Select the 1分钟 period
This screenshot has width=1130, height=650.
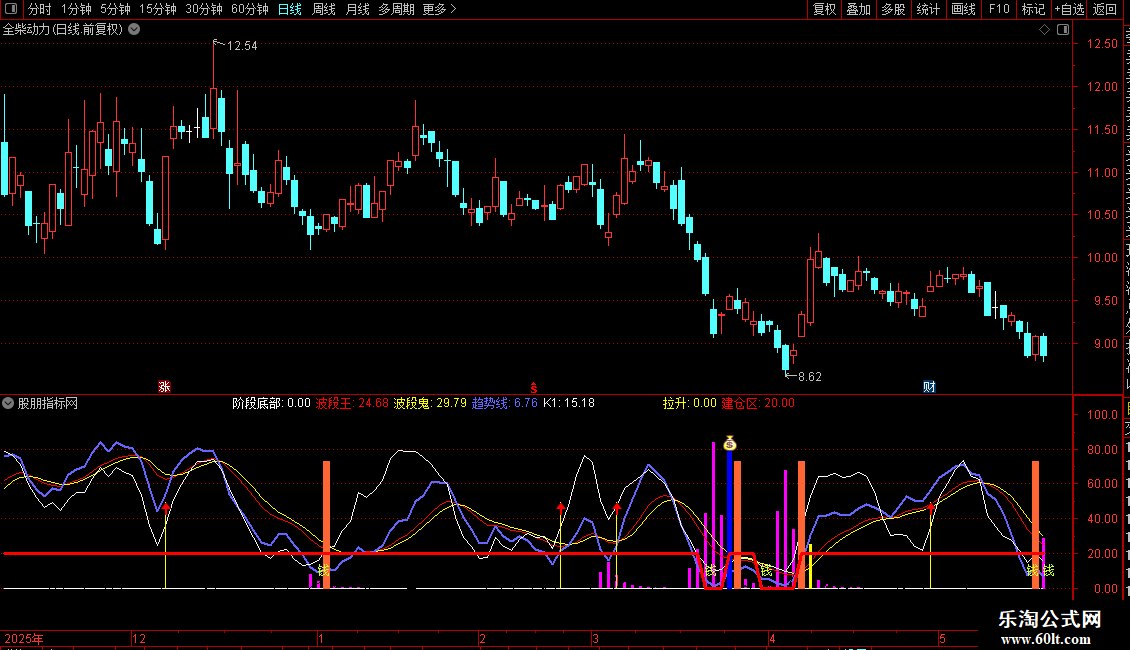coord(76,9)
